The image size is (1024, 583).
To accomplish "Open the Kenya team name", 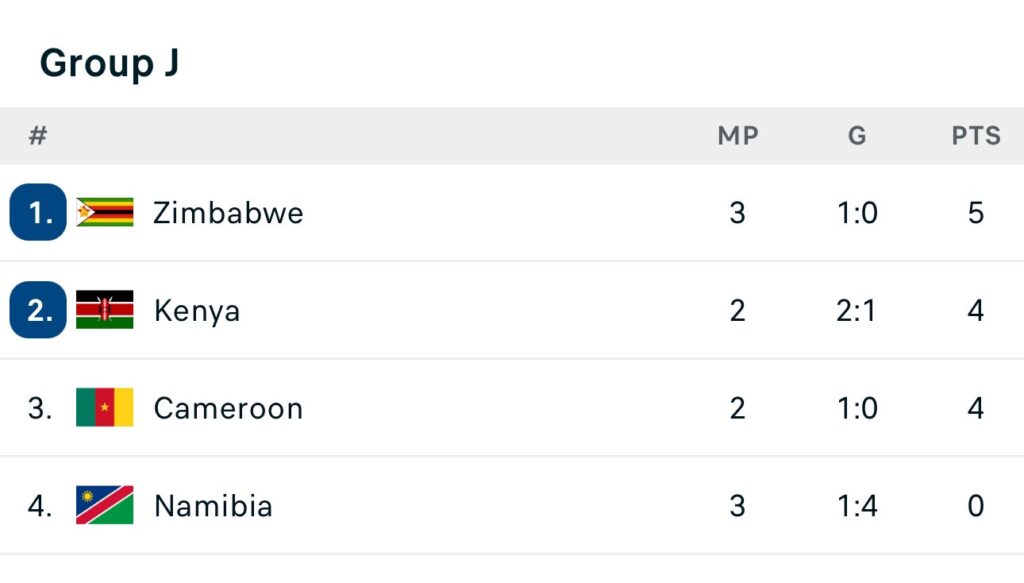I will click(197, 311).
